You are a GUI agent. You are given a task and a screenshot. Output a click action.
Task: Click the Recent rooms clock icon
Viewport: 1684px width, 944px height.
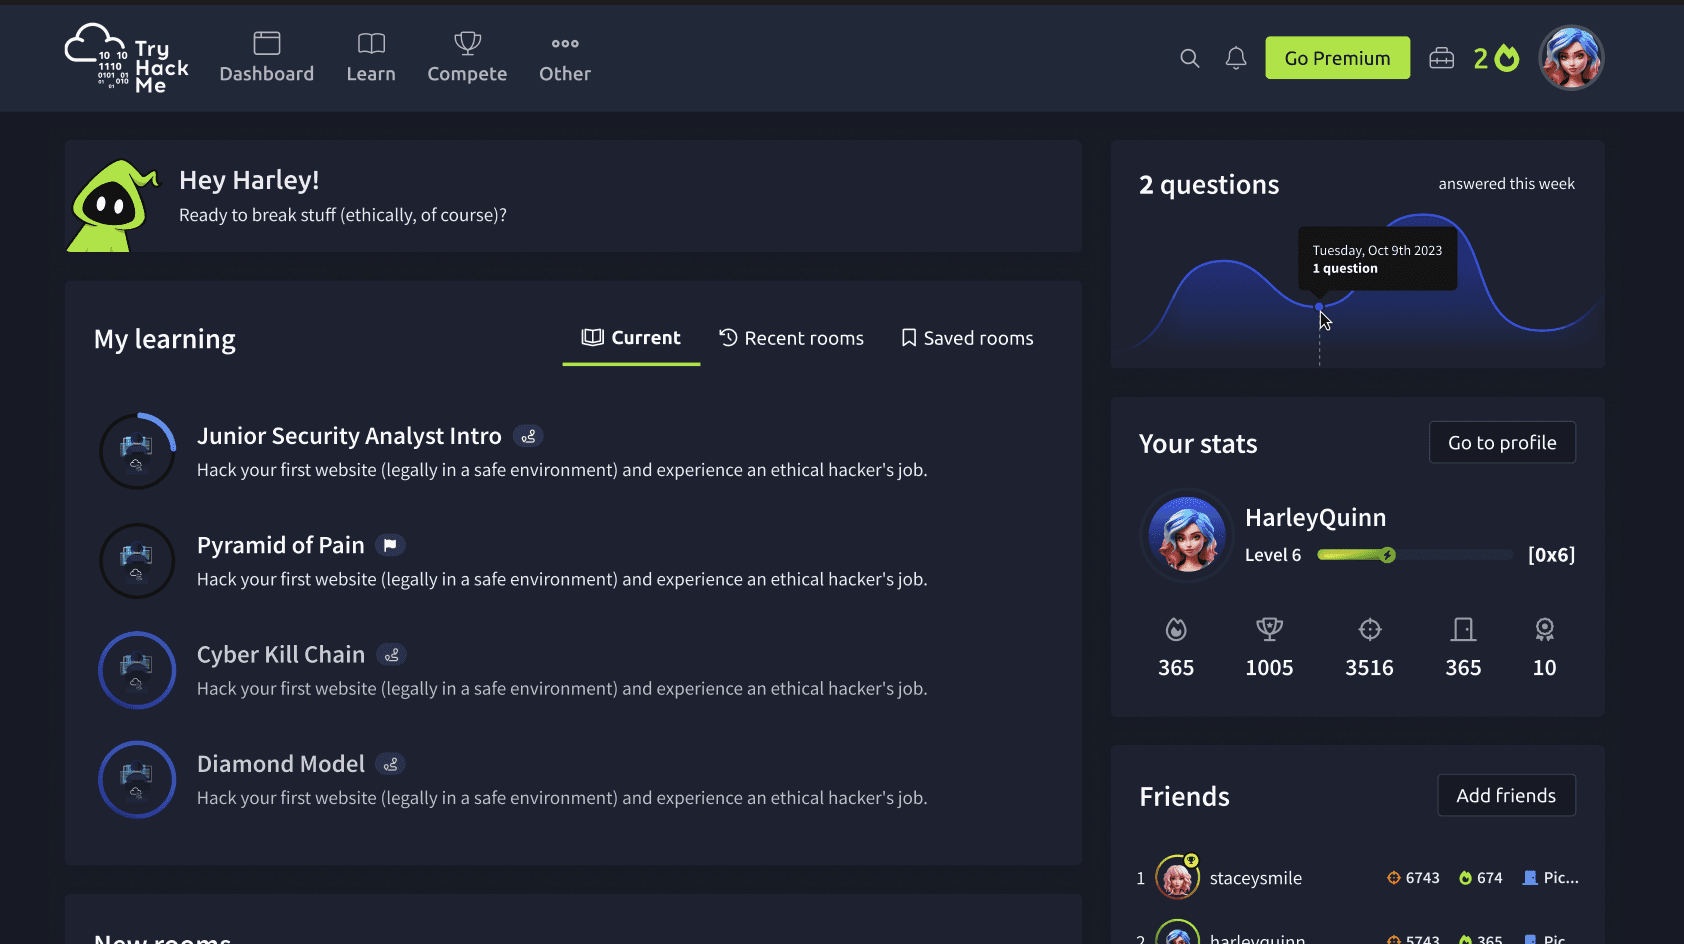(729, 338)
